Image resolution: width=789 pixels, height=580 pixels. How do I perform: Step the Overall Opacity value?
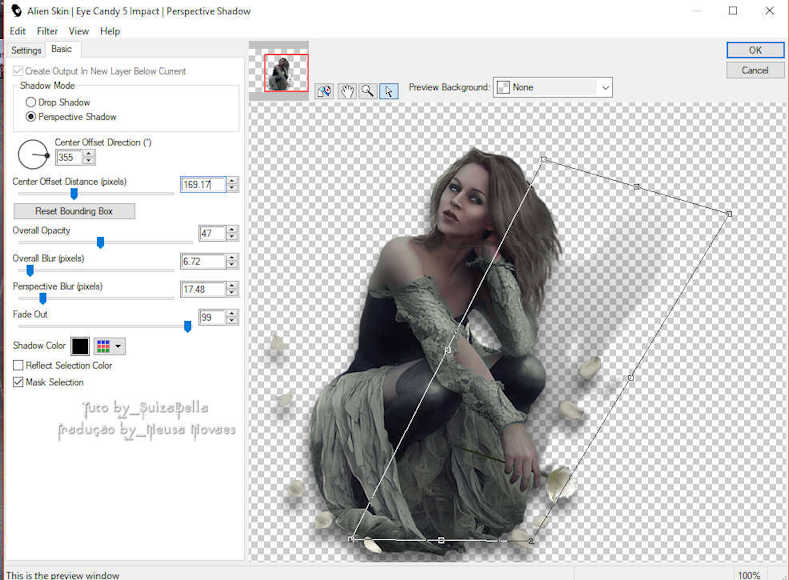[232, 233]
